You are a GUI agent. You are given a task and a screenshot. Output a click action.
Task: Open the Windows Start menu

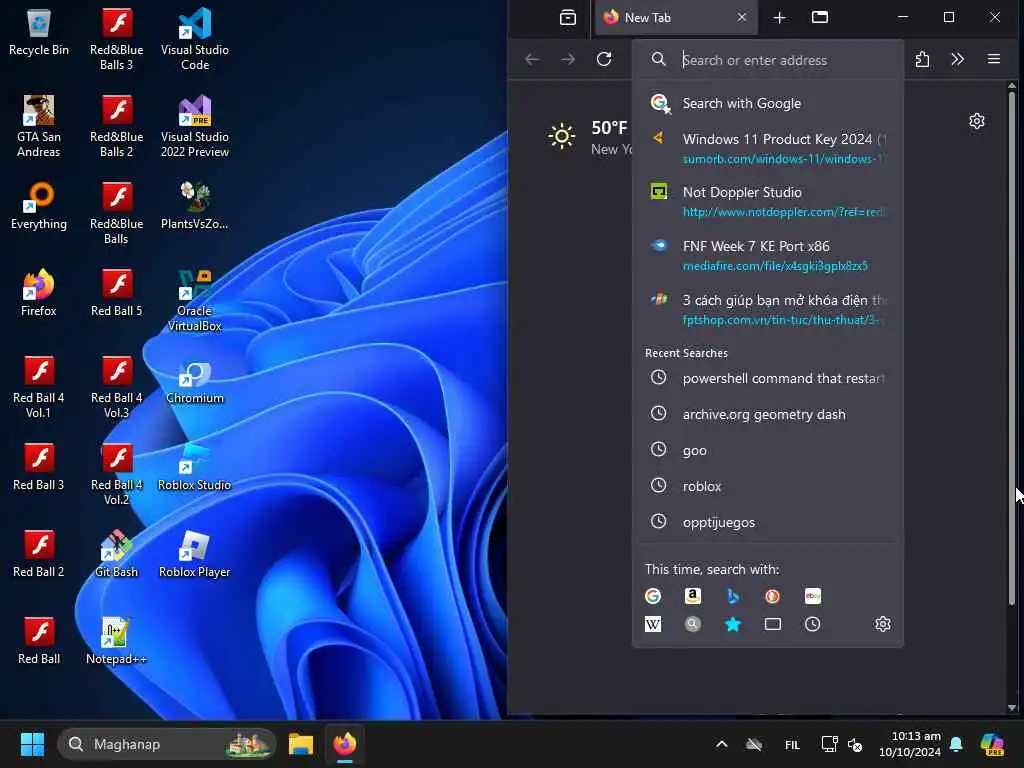click(32, 744)
